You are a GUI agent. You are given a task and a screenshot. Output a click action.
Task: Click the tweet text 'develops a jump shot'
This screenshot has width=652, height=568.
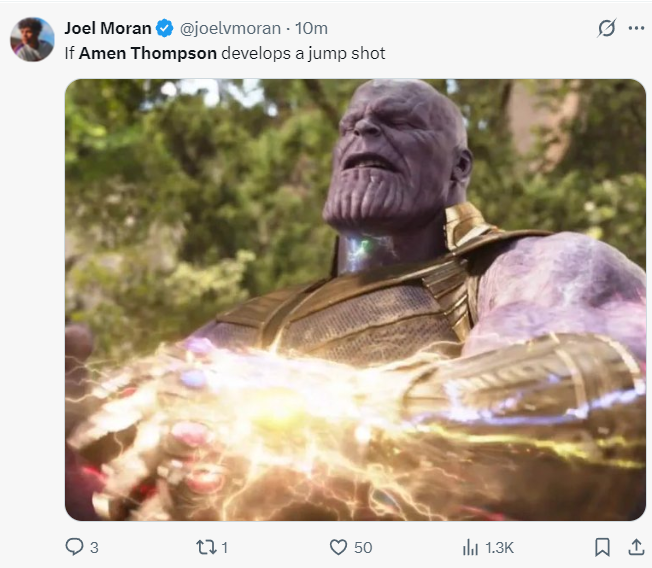304,53
